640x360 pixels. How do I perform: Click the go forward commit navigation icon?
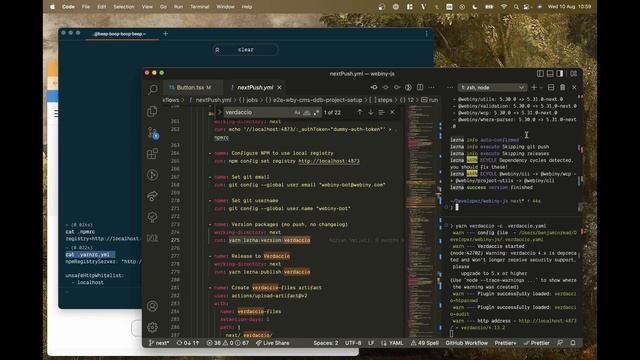[x=397, y=87]
